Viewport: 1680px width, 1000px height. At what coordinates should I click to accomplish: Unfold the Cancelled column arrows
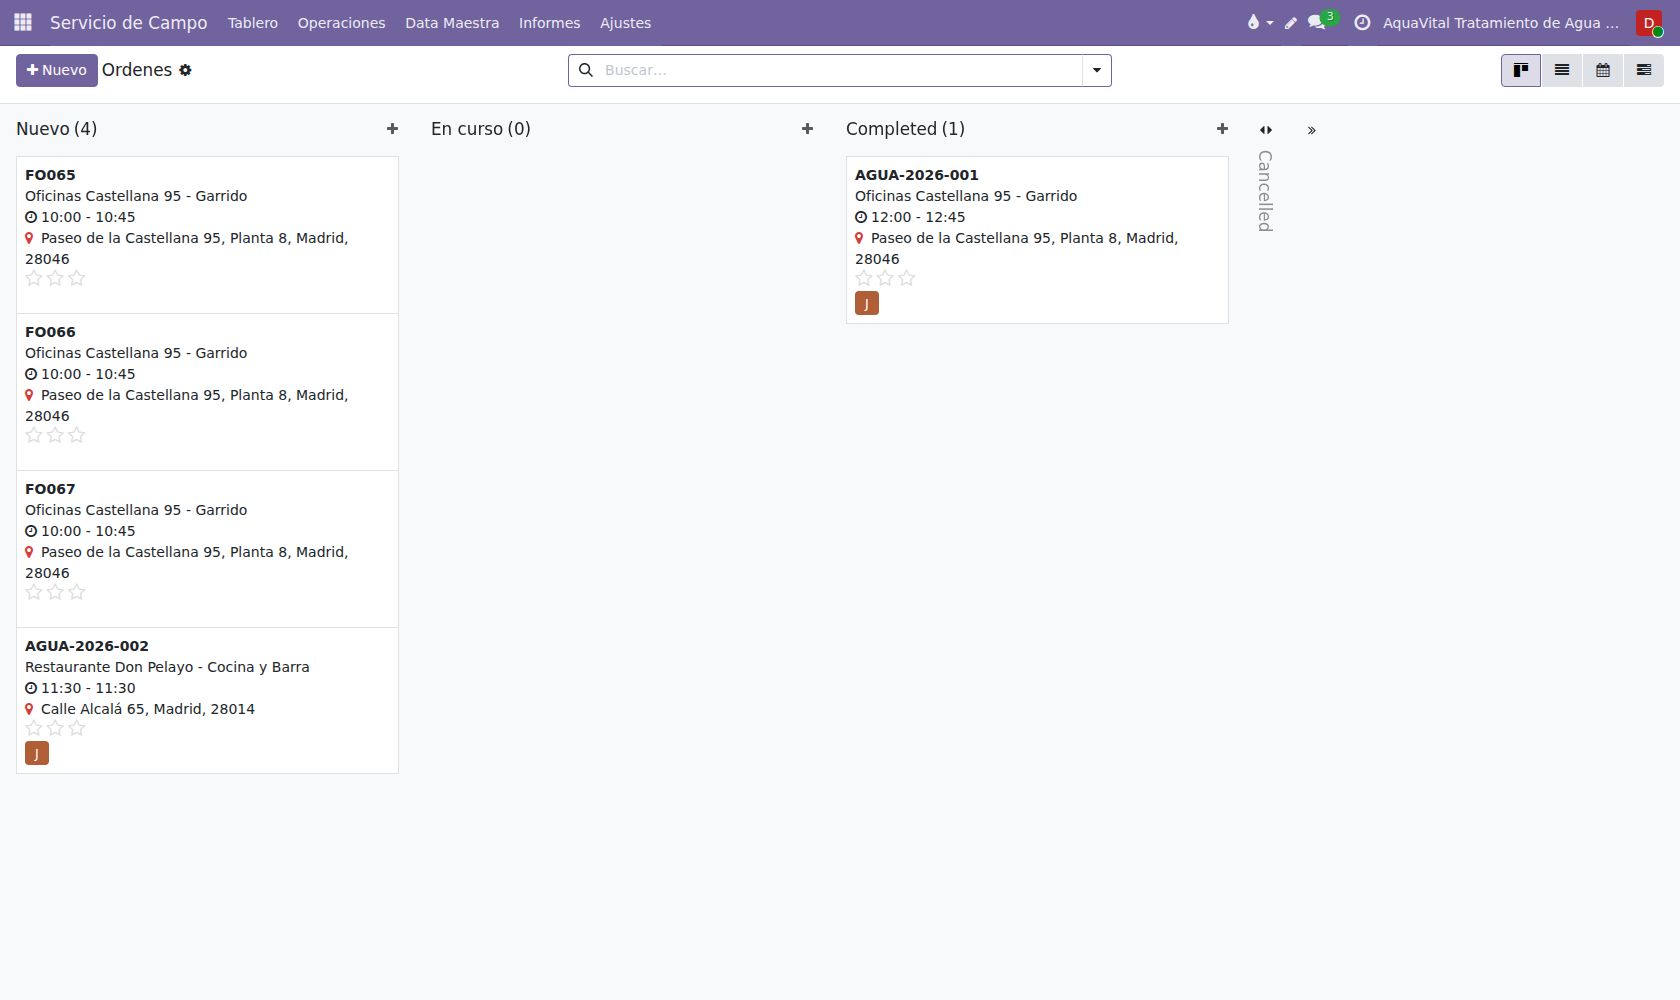coord(1266,130)
